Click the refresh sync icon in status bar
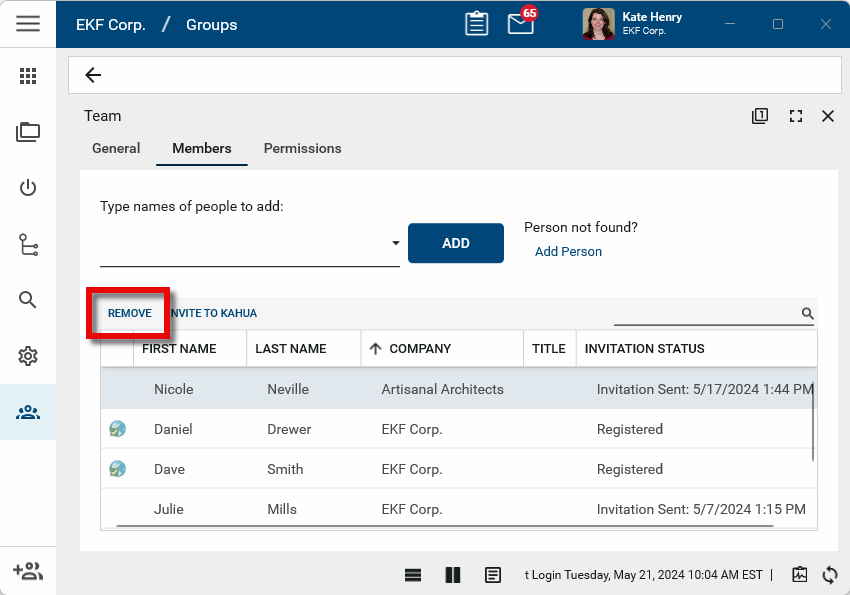The image size is (850, 595). pyautogui.click(x=829, y=575)
